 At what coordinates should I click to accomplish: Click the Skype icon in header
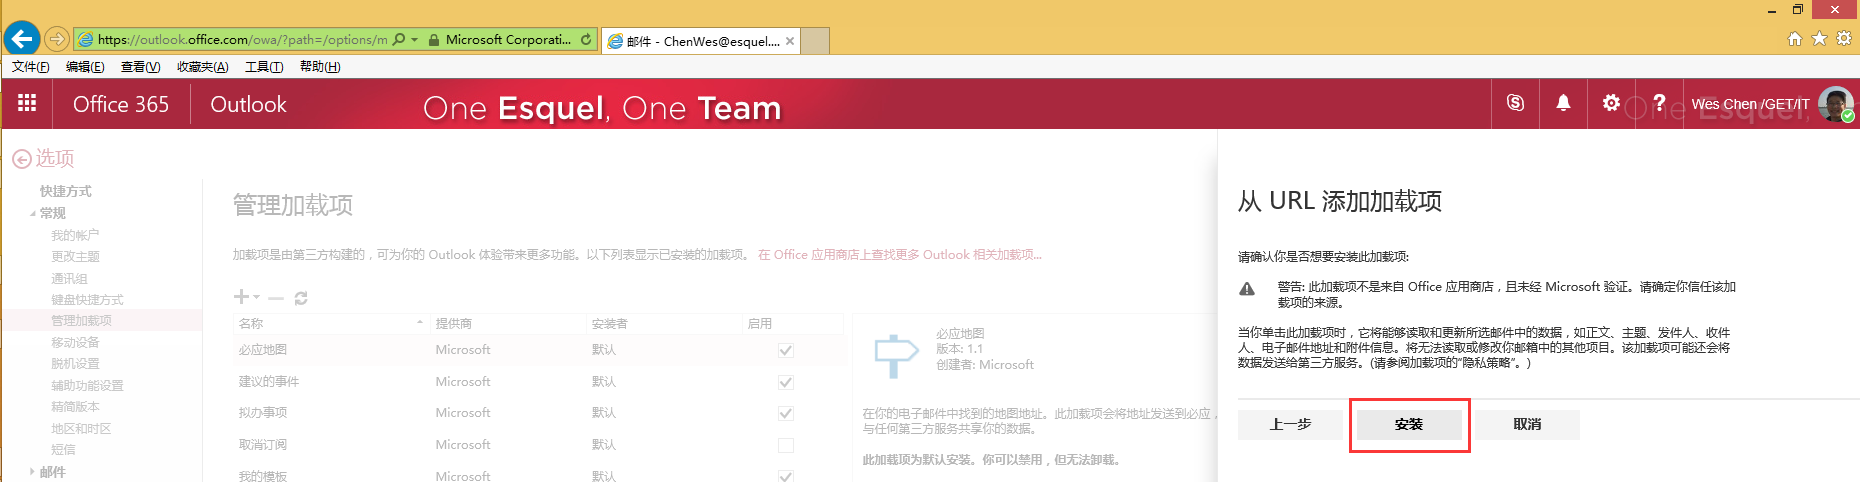click(x=1515, y=103)
